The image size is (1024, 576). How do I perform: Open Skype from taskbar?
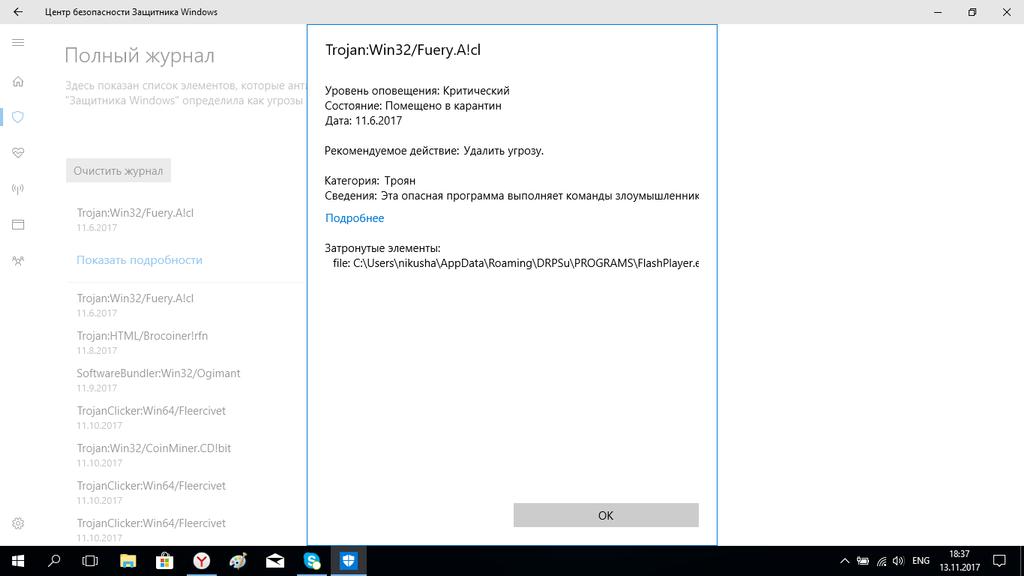[x=312, y=561]
